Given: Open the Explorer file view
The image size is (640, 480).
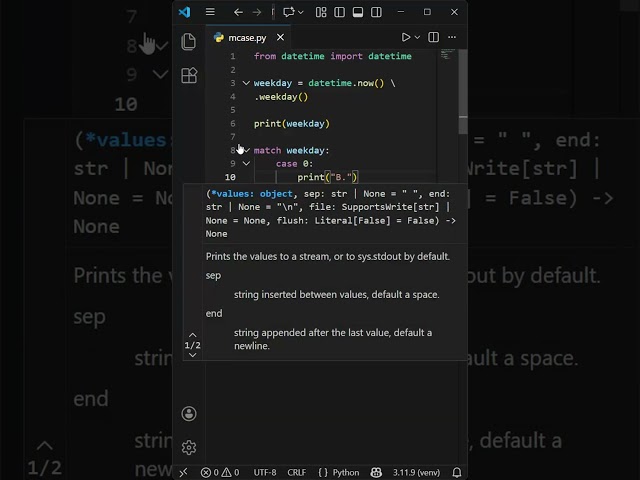Looking at the screenshot, I should 188,42.
